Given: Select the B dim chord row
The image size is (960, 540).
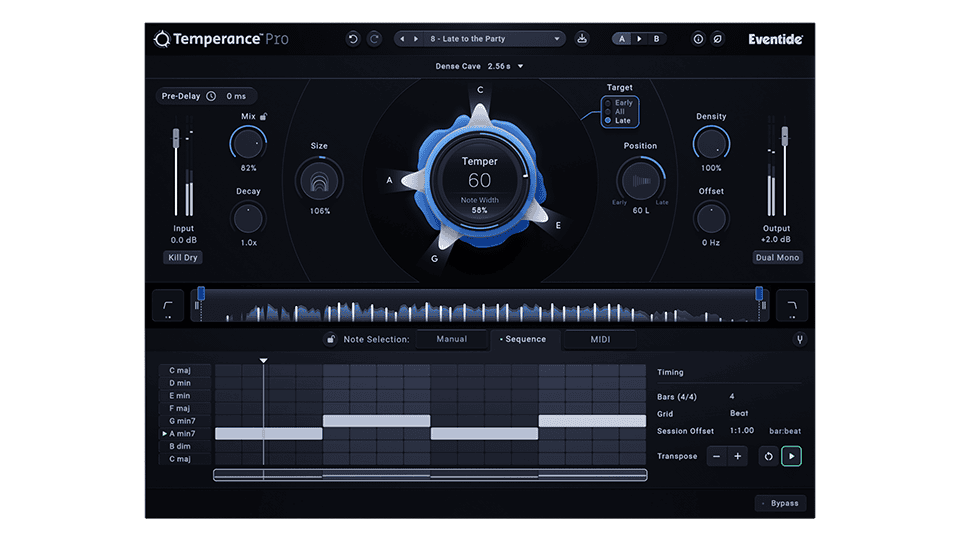Looking at the screenshot, I should (184, 446).
